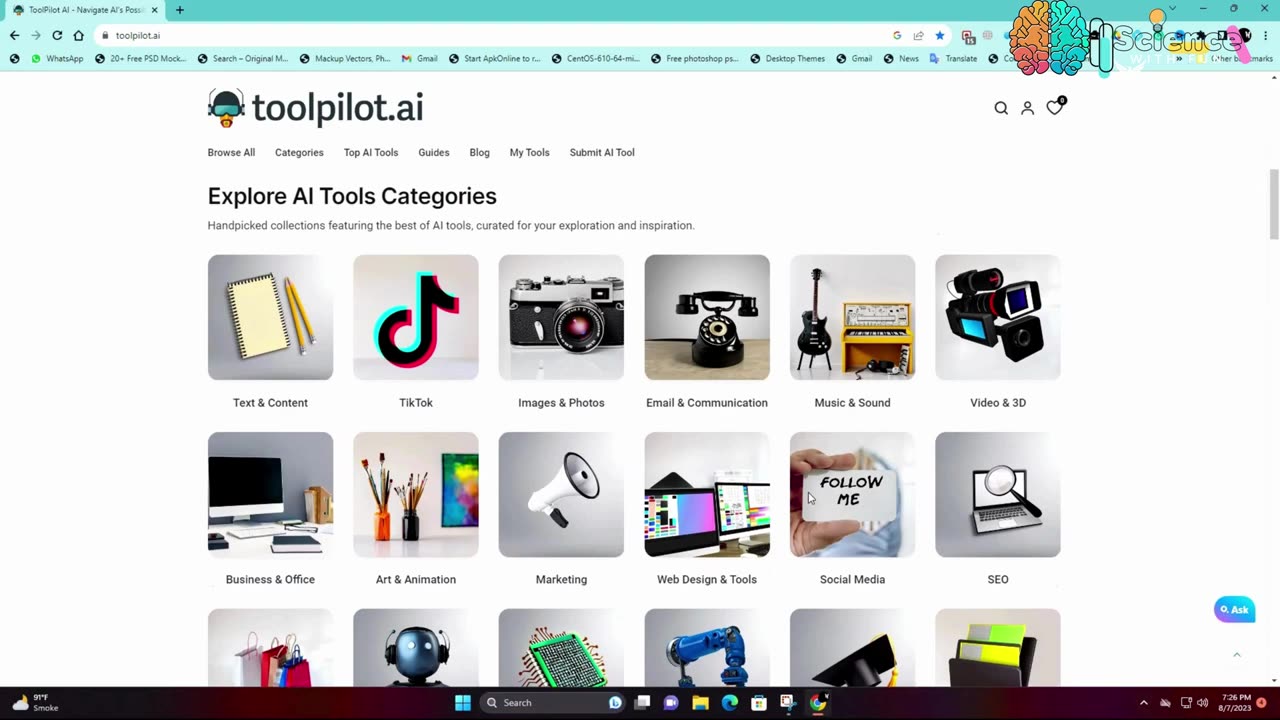The height and width of the screenshot is (720, 1280).
Task: Open the Images & Photos camera image
Action: pos(561,317)
